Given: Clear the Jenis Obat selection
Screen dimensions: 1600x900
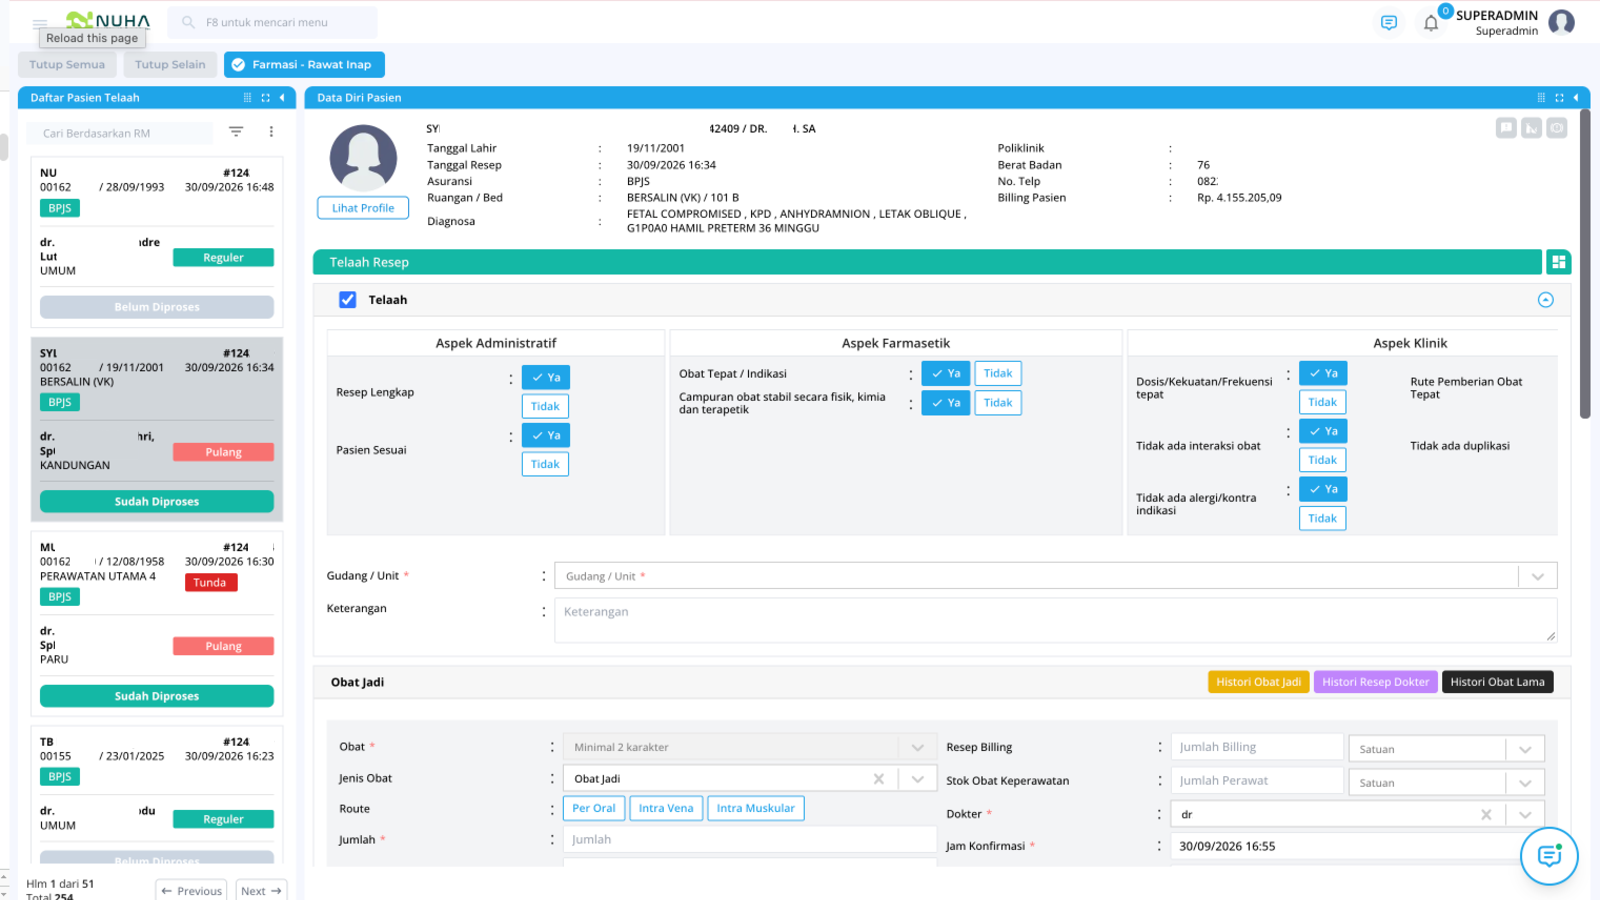Looking at the screenshot, I should pos(879,779).
